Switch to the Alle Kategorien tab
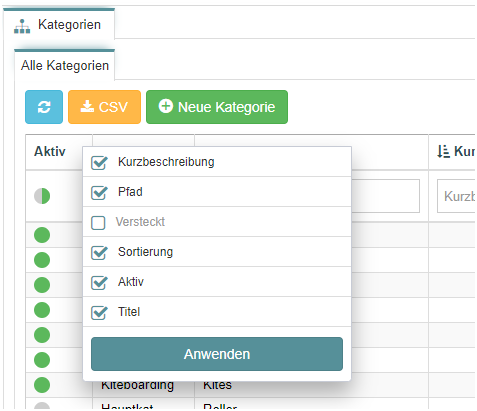This screenshot has height=411, width=477. click(x=64, y=65)
